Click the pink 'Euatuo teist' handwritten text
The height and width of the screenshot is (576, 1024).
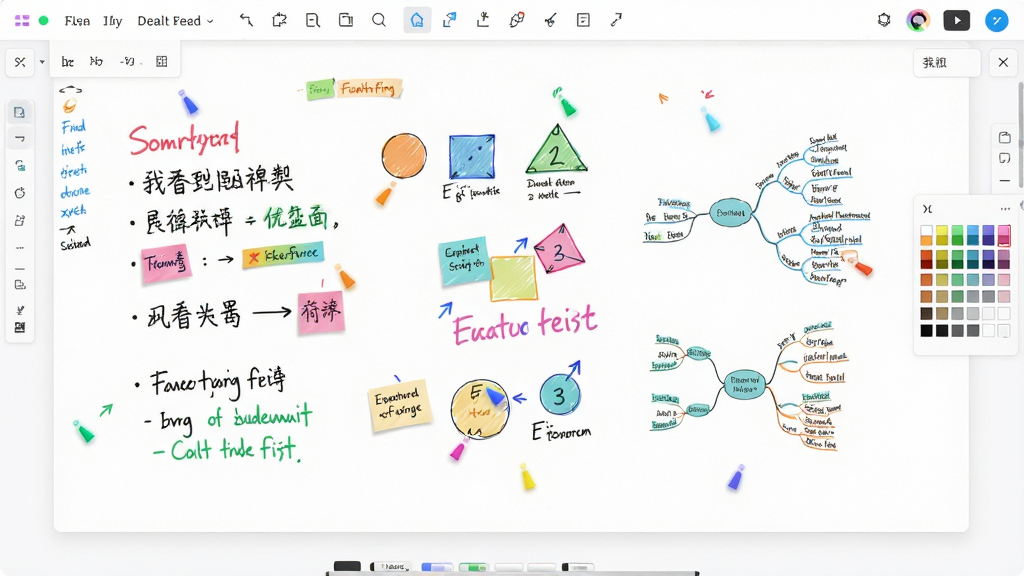coord(524,324)
